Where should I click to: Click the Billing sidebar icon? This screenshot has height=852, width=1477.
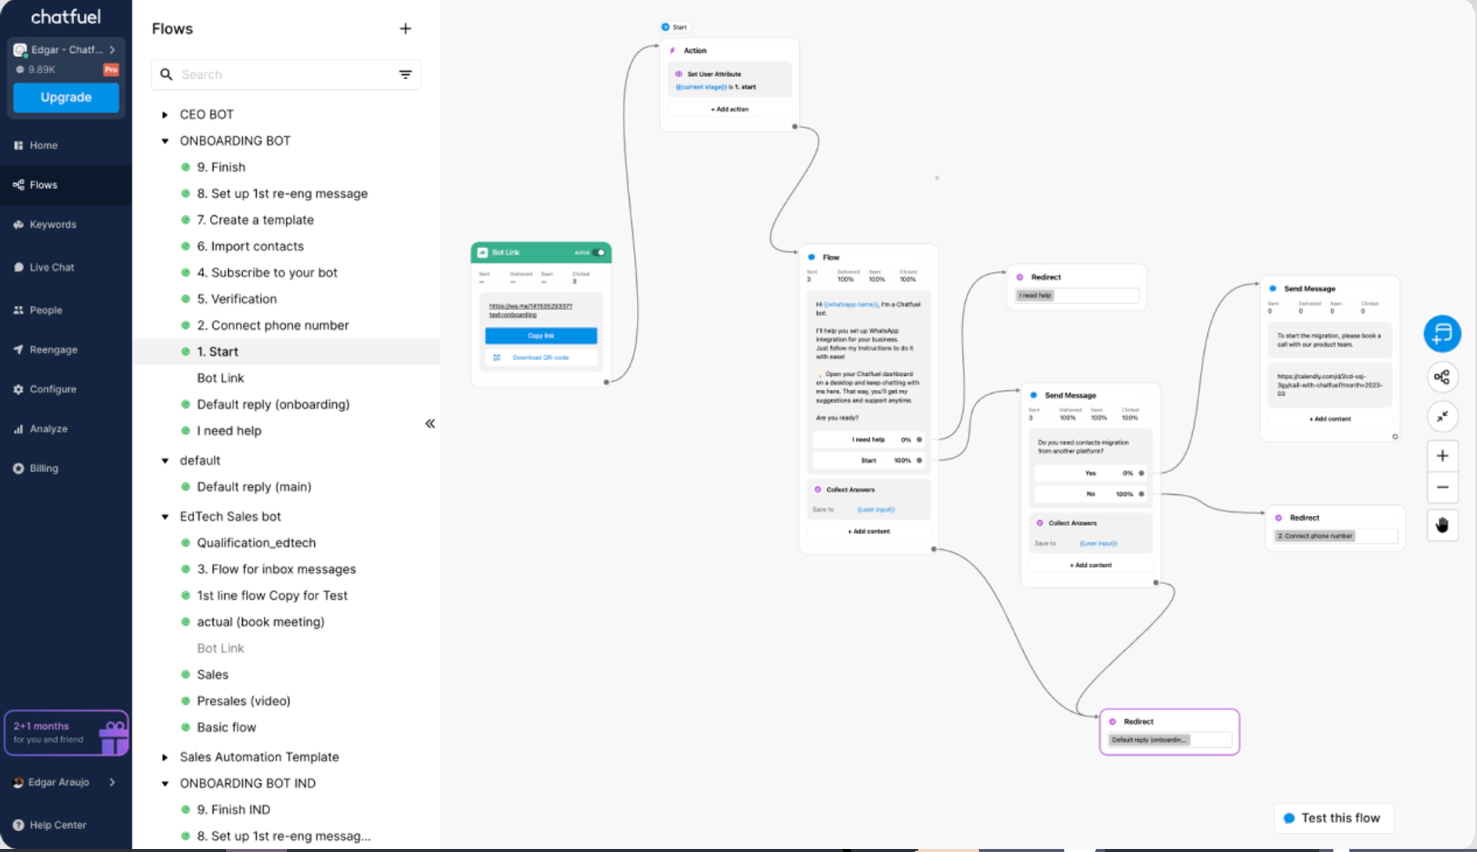point(18,468)
